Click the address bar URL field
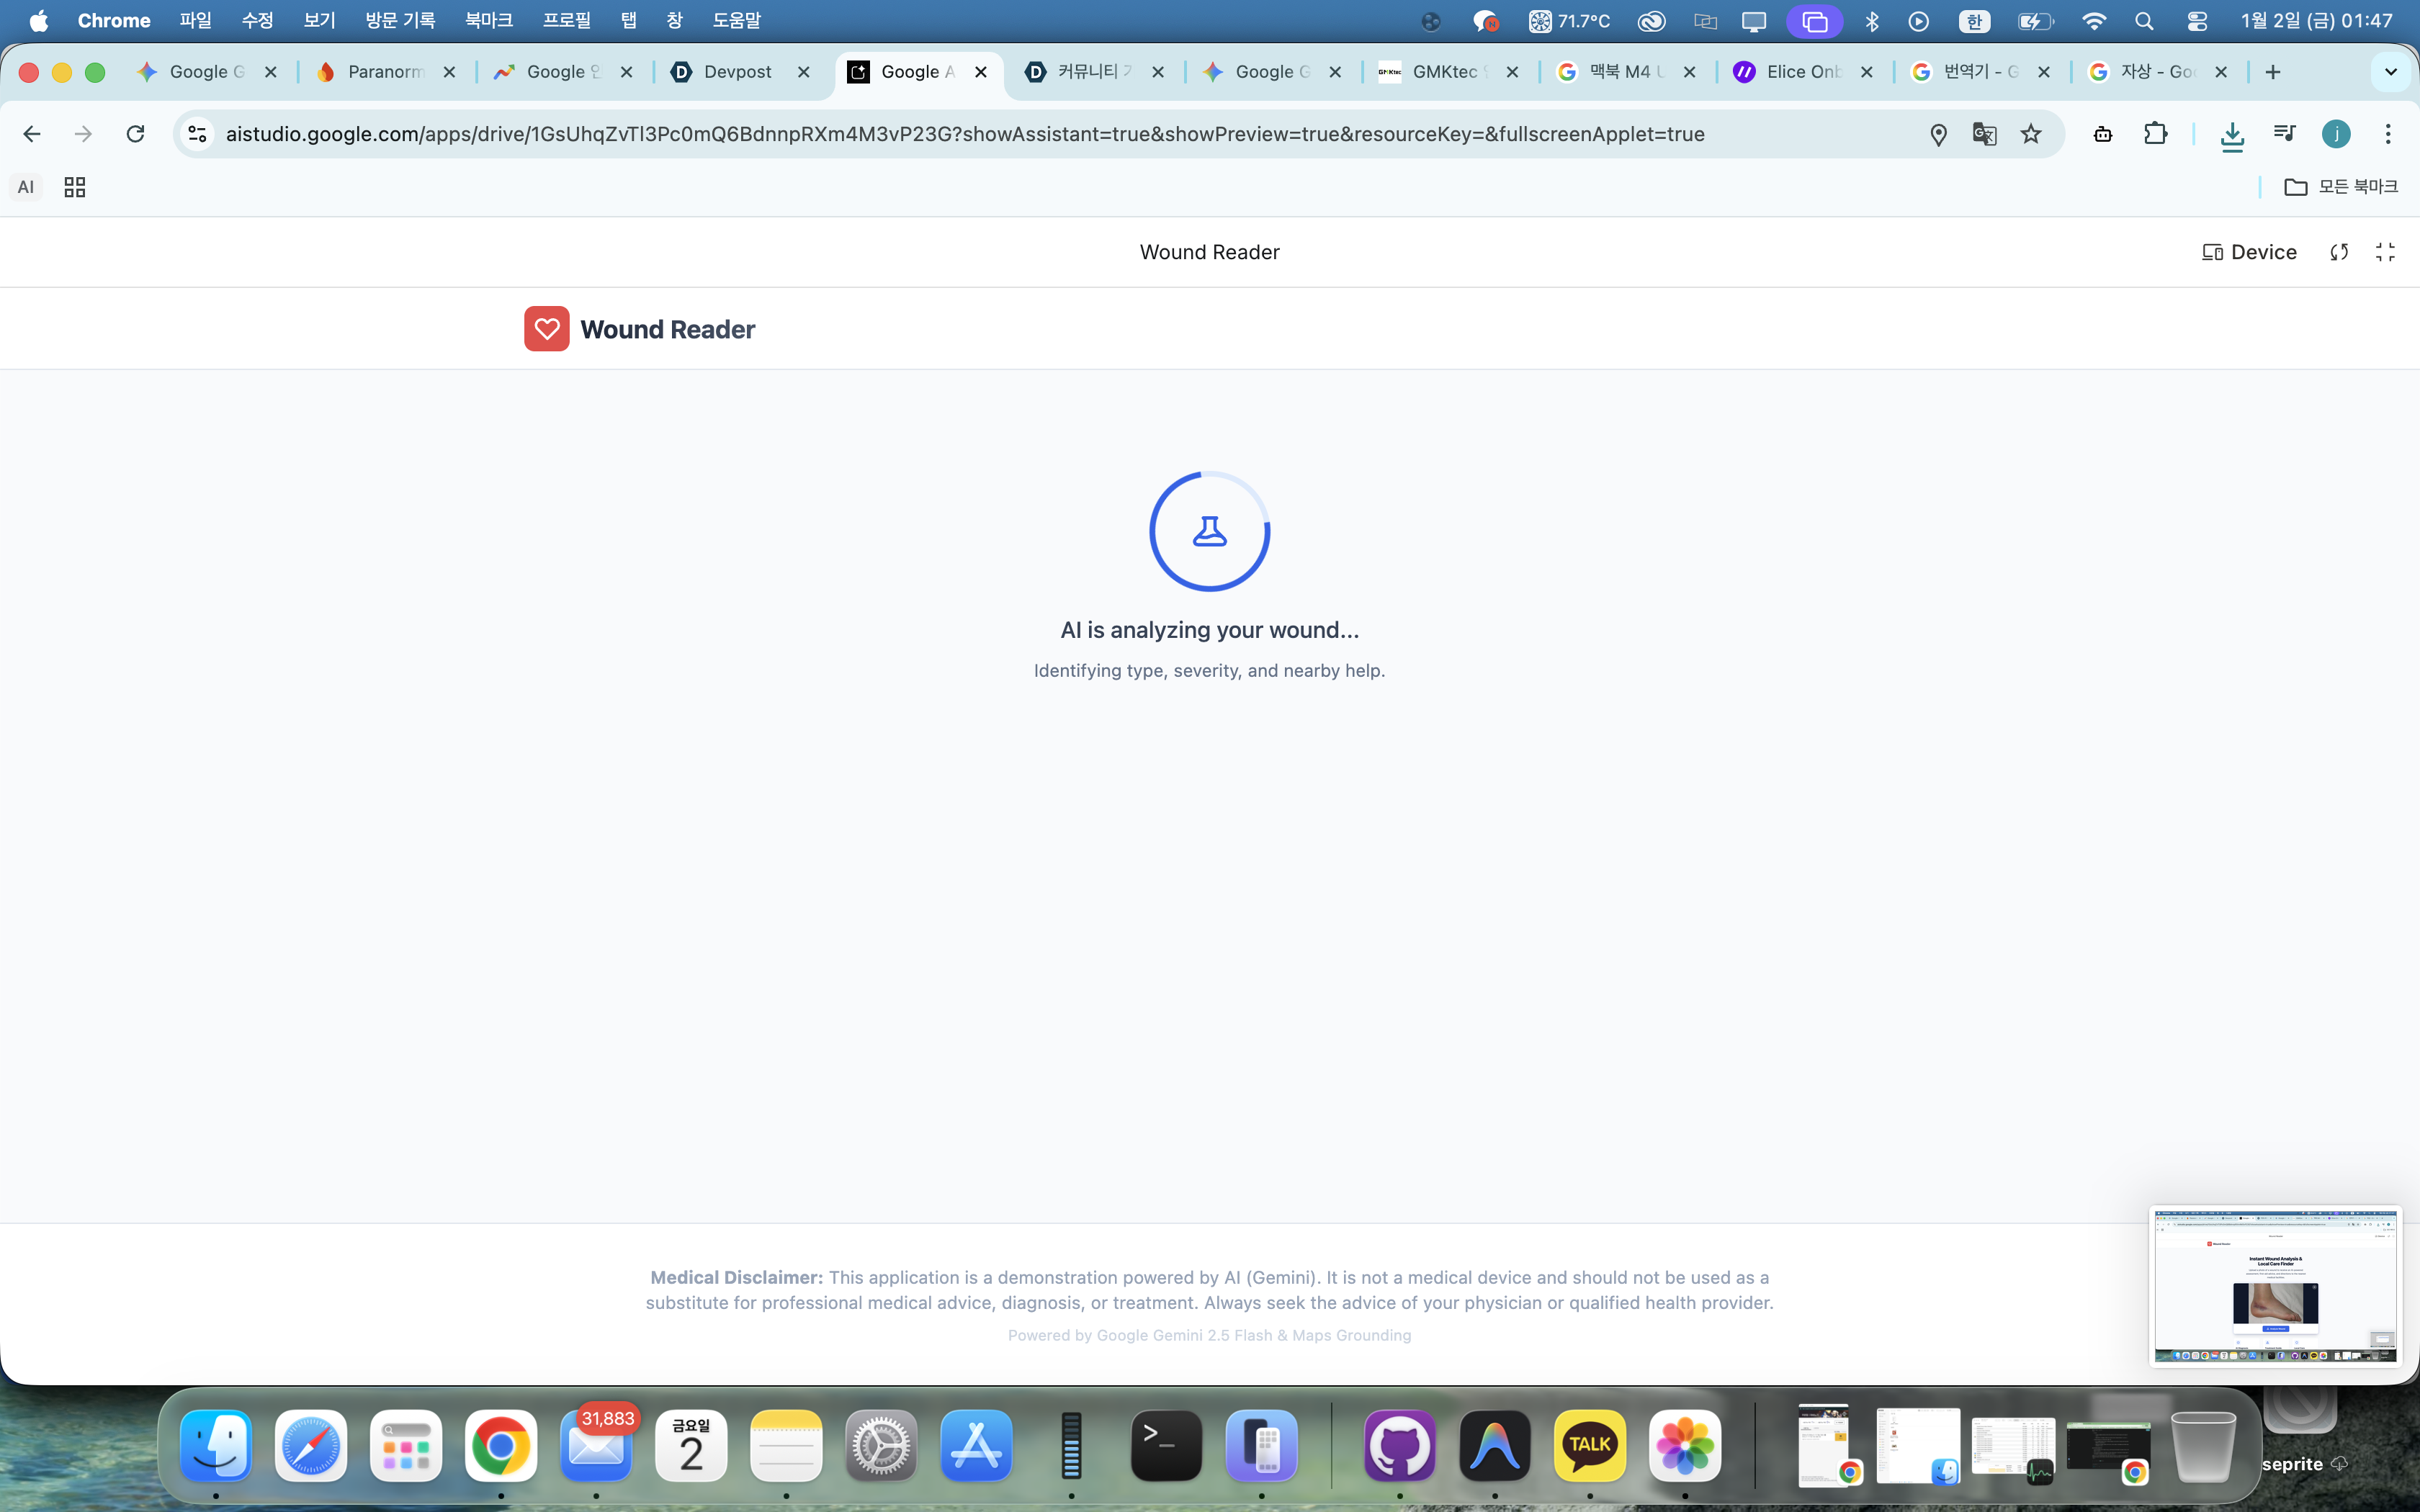 click(x=964, y=134)
